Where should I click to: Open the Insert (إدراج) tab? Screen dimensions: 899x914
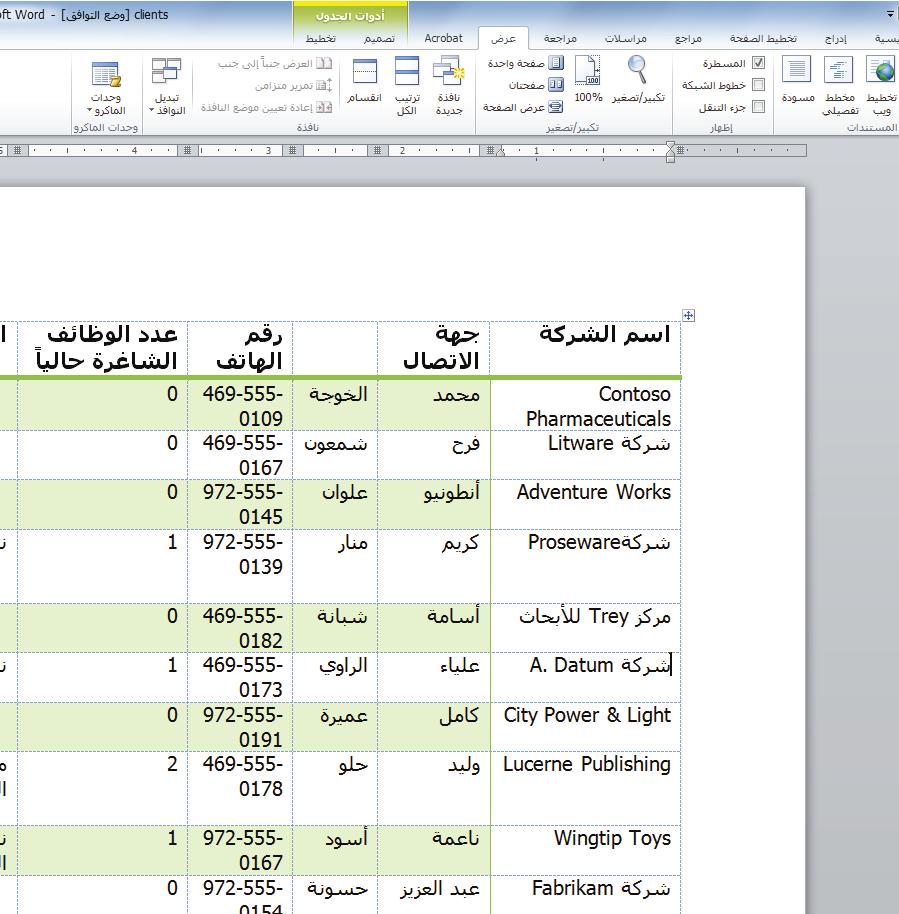(835, 38)
